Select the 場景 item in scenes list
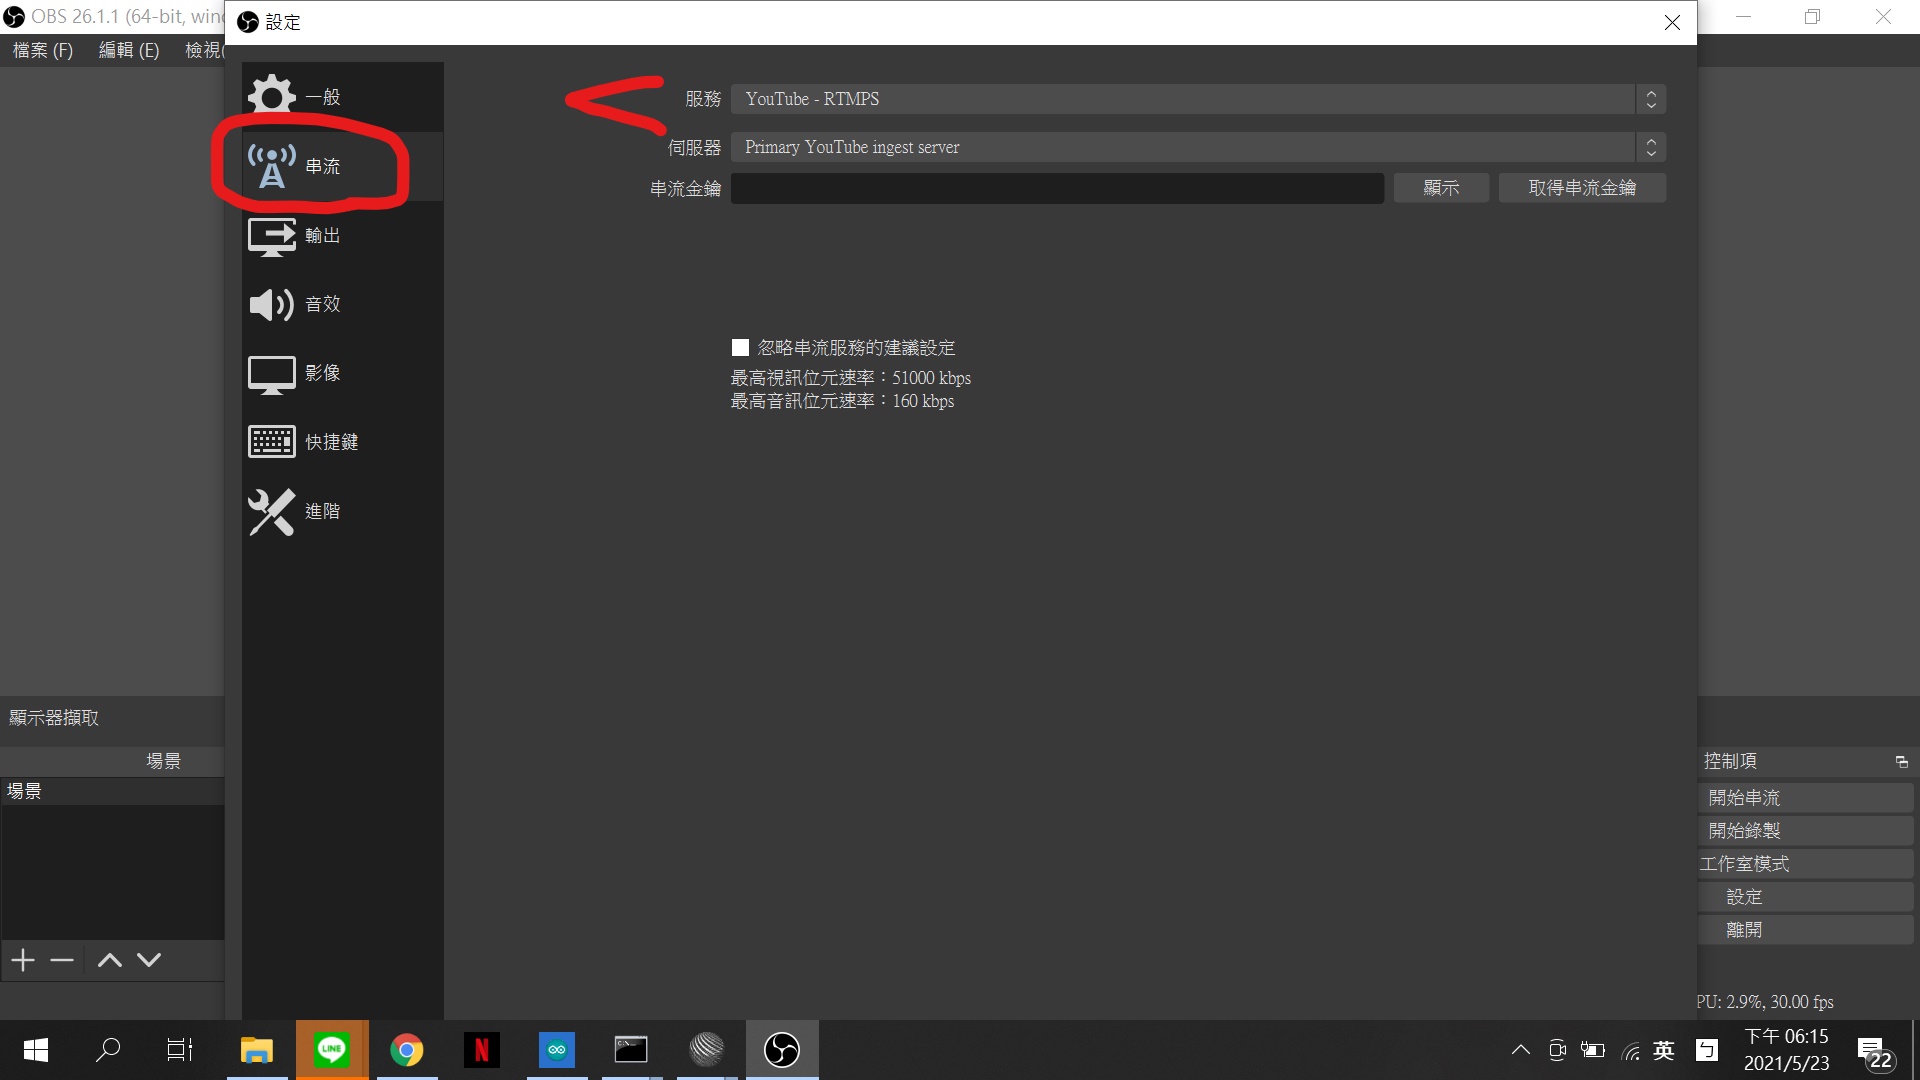 tap(112, 792)
